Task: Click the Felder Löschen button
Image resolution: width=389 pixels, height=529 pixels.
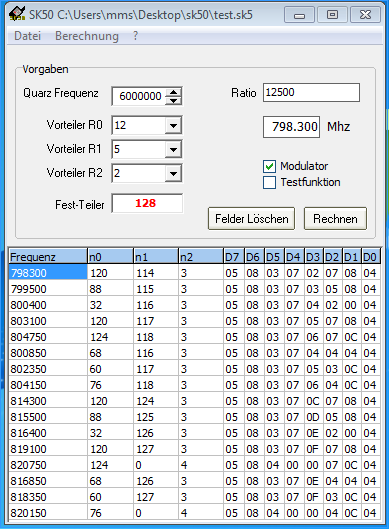Action: tap(251, 219)
